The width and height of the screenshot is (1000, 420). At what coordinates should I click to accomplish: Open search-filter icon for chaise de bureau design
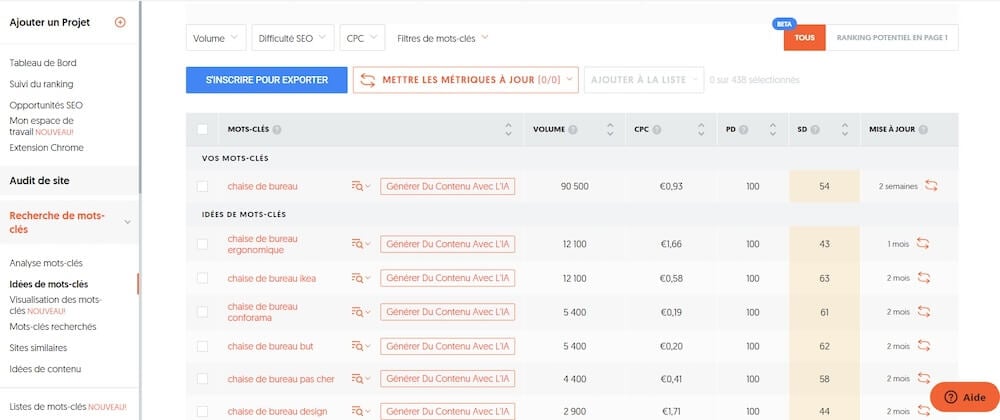tap(360, 411)
